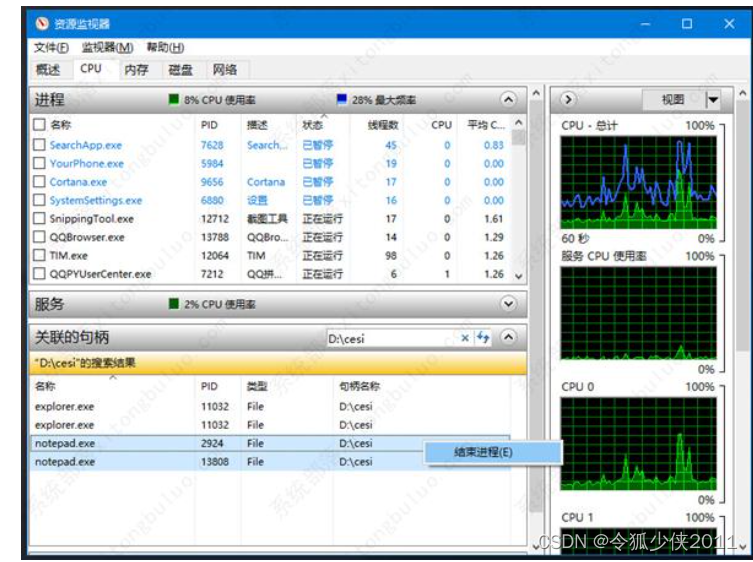Sort handles by the 句柄名称 column header
Image resolution: width=753 pixels, height=562 pixels.
tap(359, 386)
